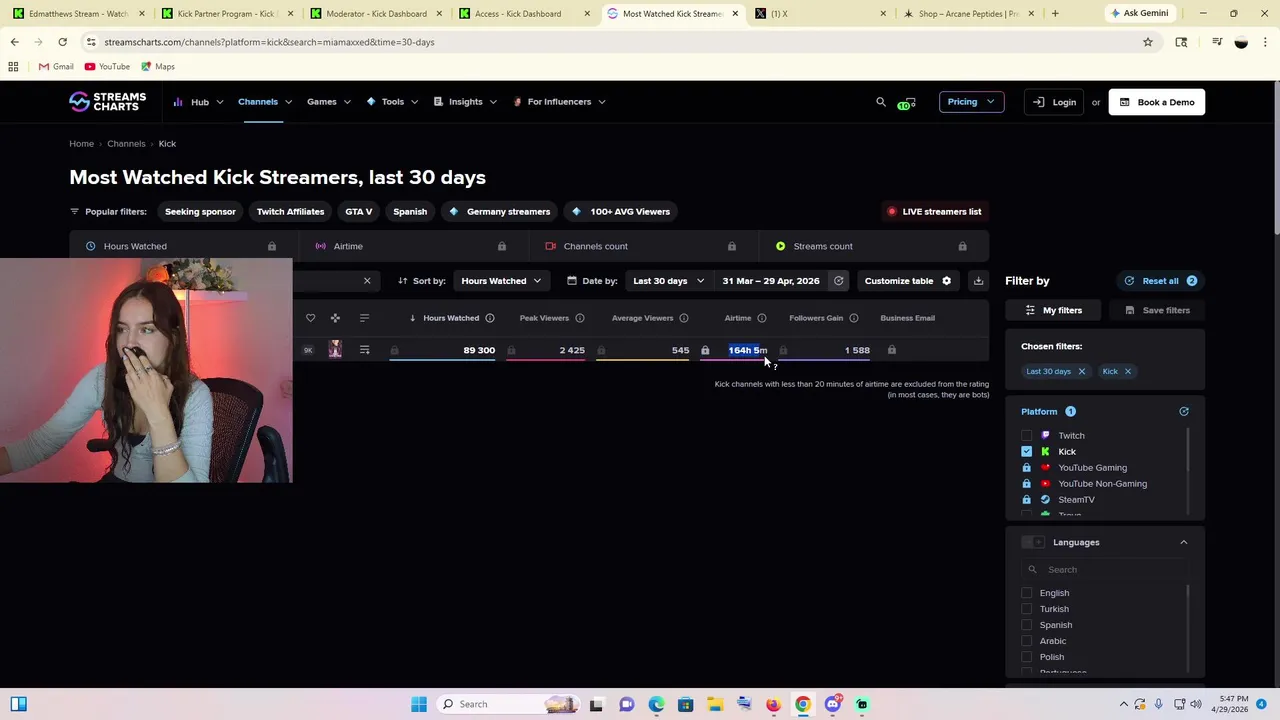The width and height of the screenshot is (1280, 720).
Task: Expand the Channels navigation dropdown
Action: 265,102
